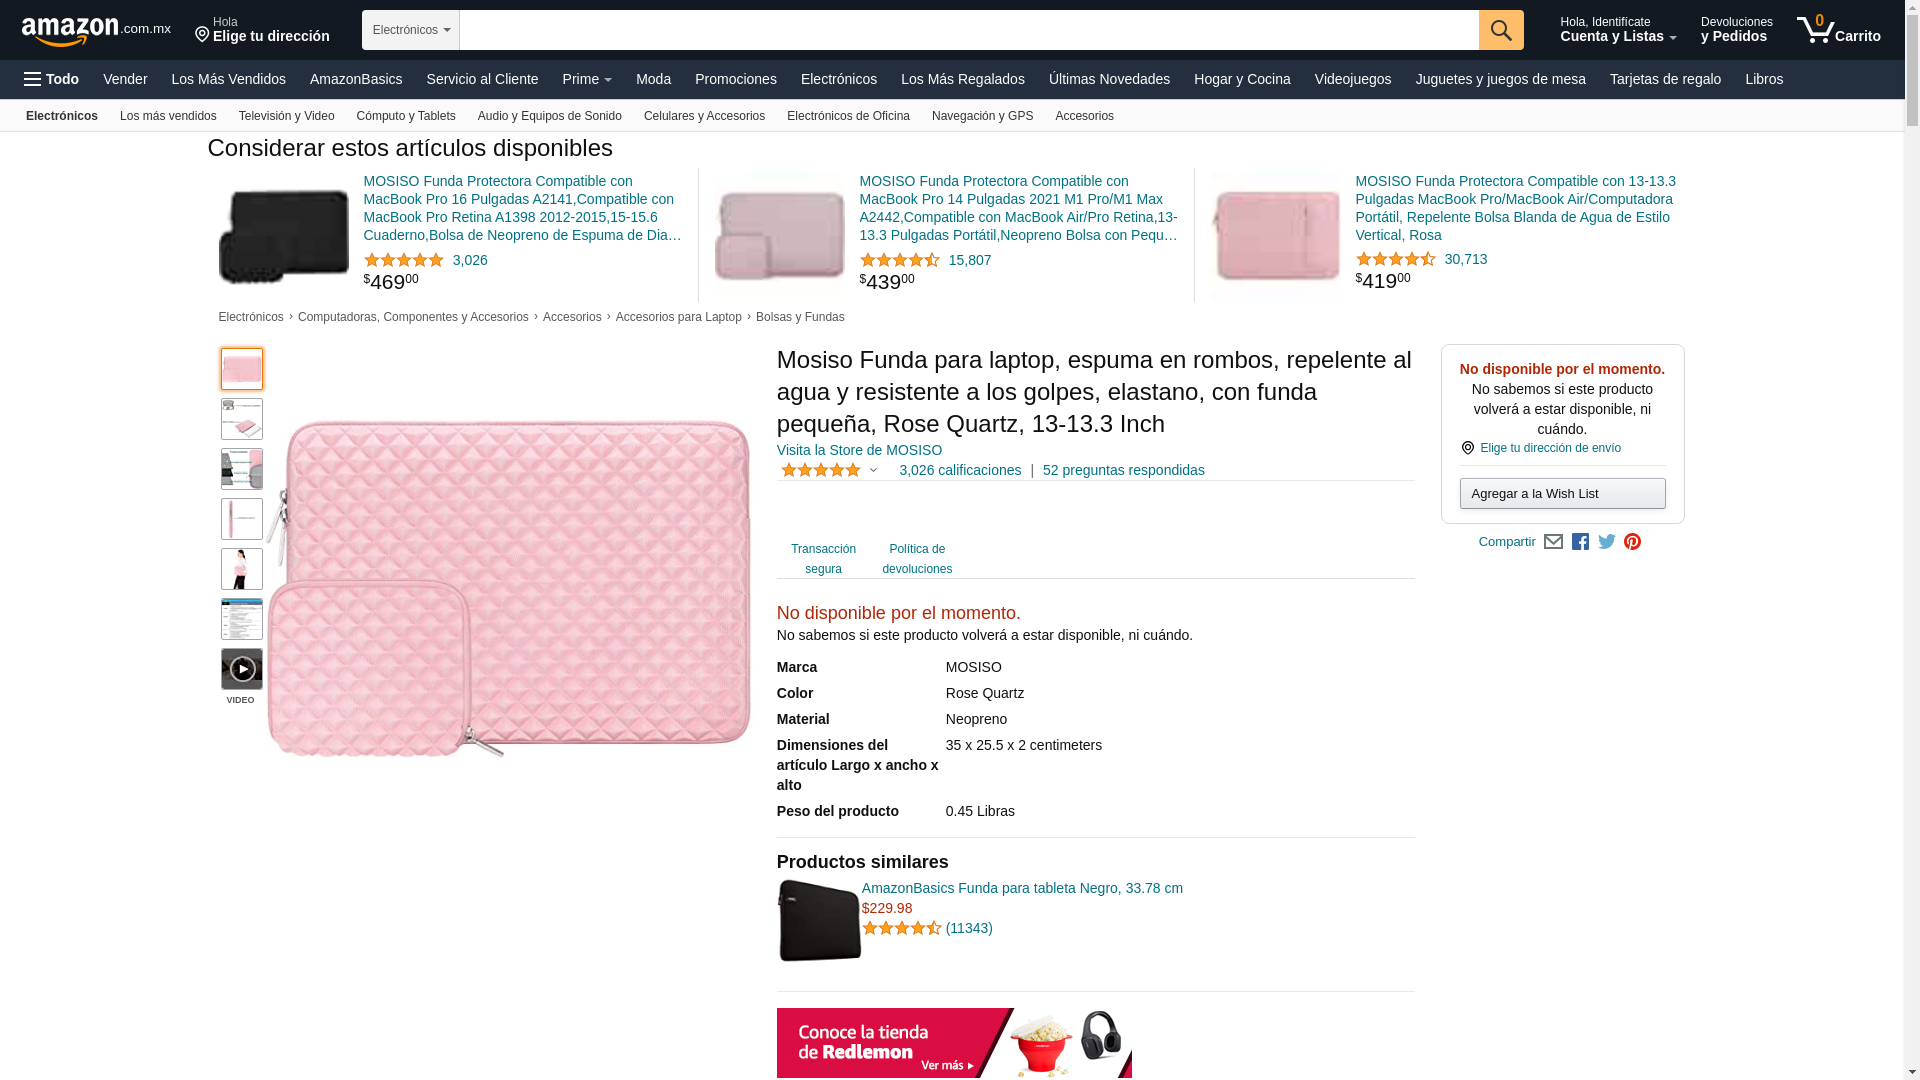Expand the Prime menu dropdown
Viewport: 1920px width, 1080px height.
(587, 79)
